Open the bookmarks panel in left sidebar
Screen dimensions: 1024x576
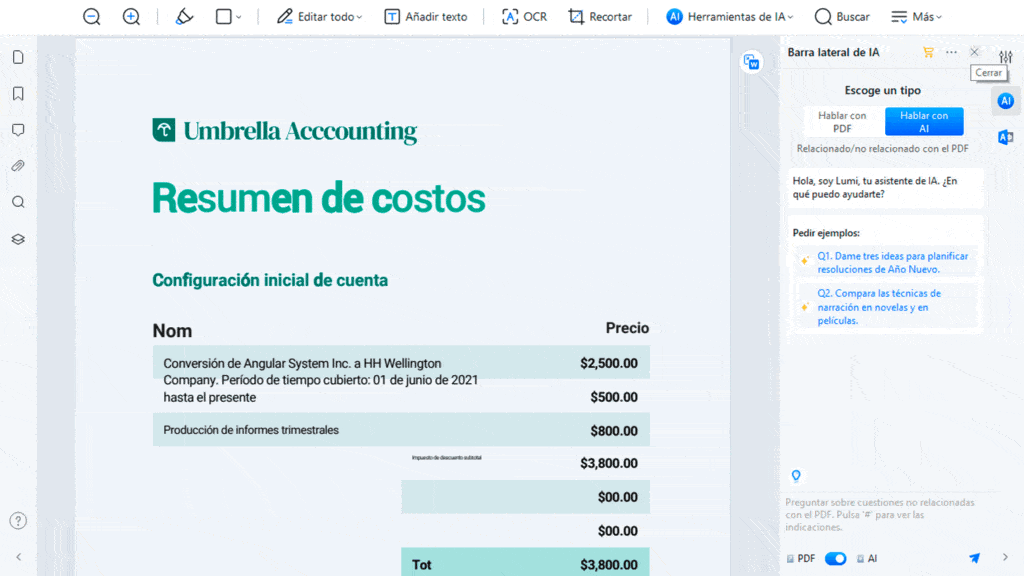coord(18,94)
